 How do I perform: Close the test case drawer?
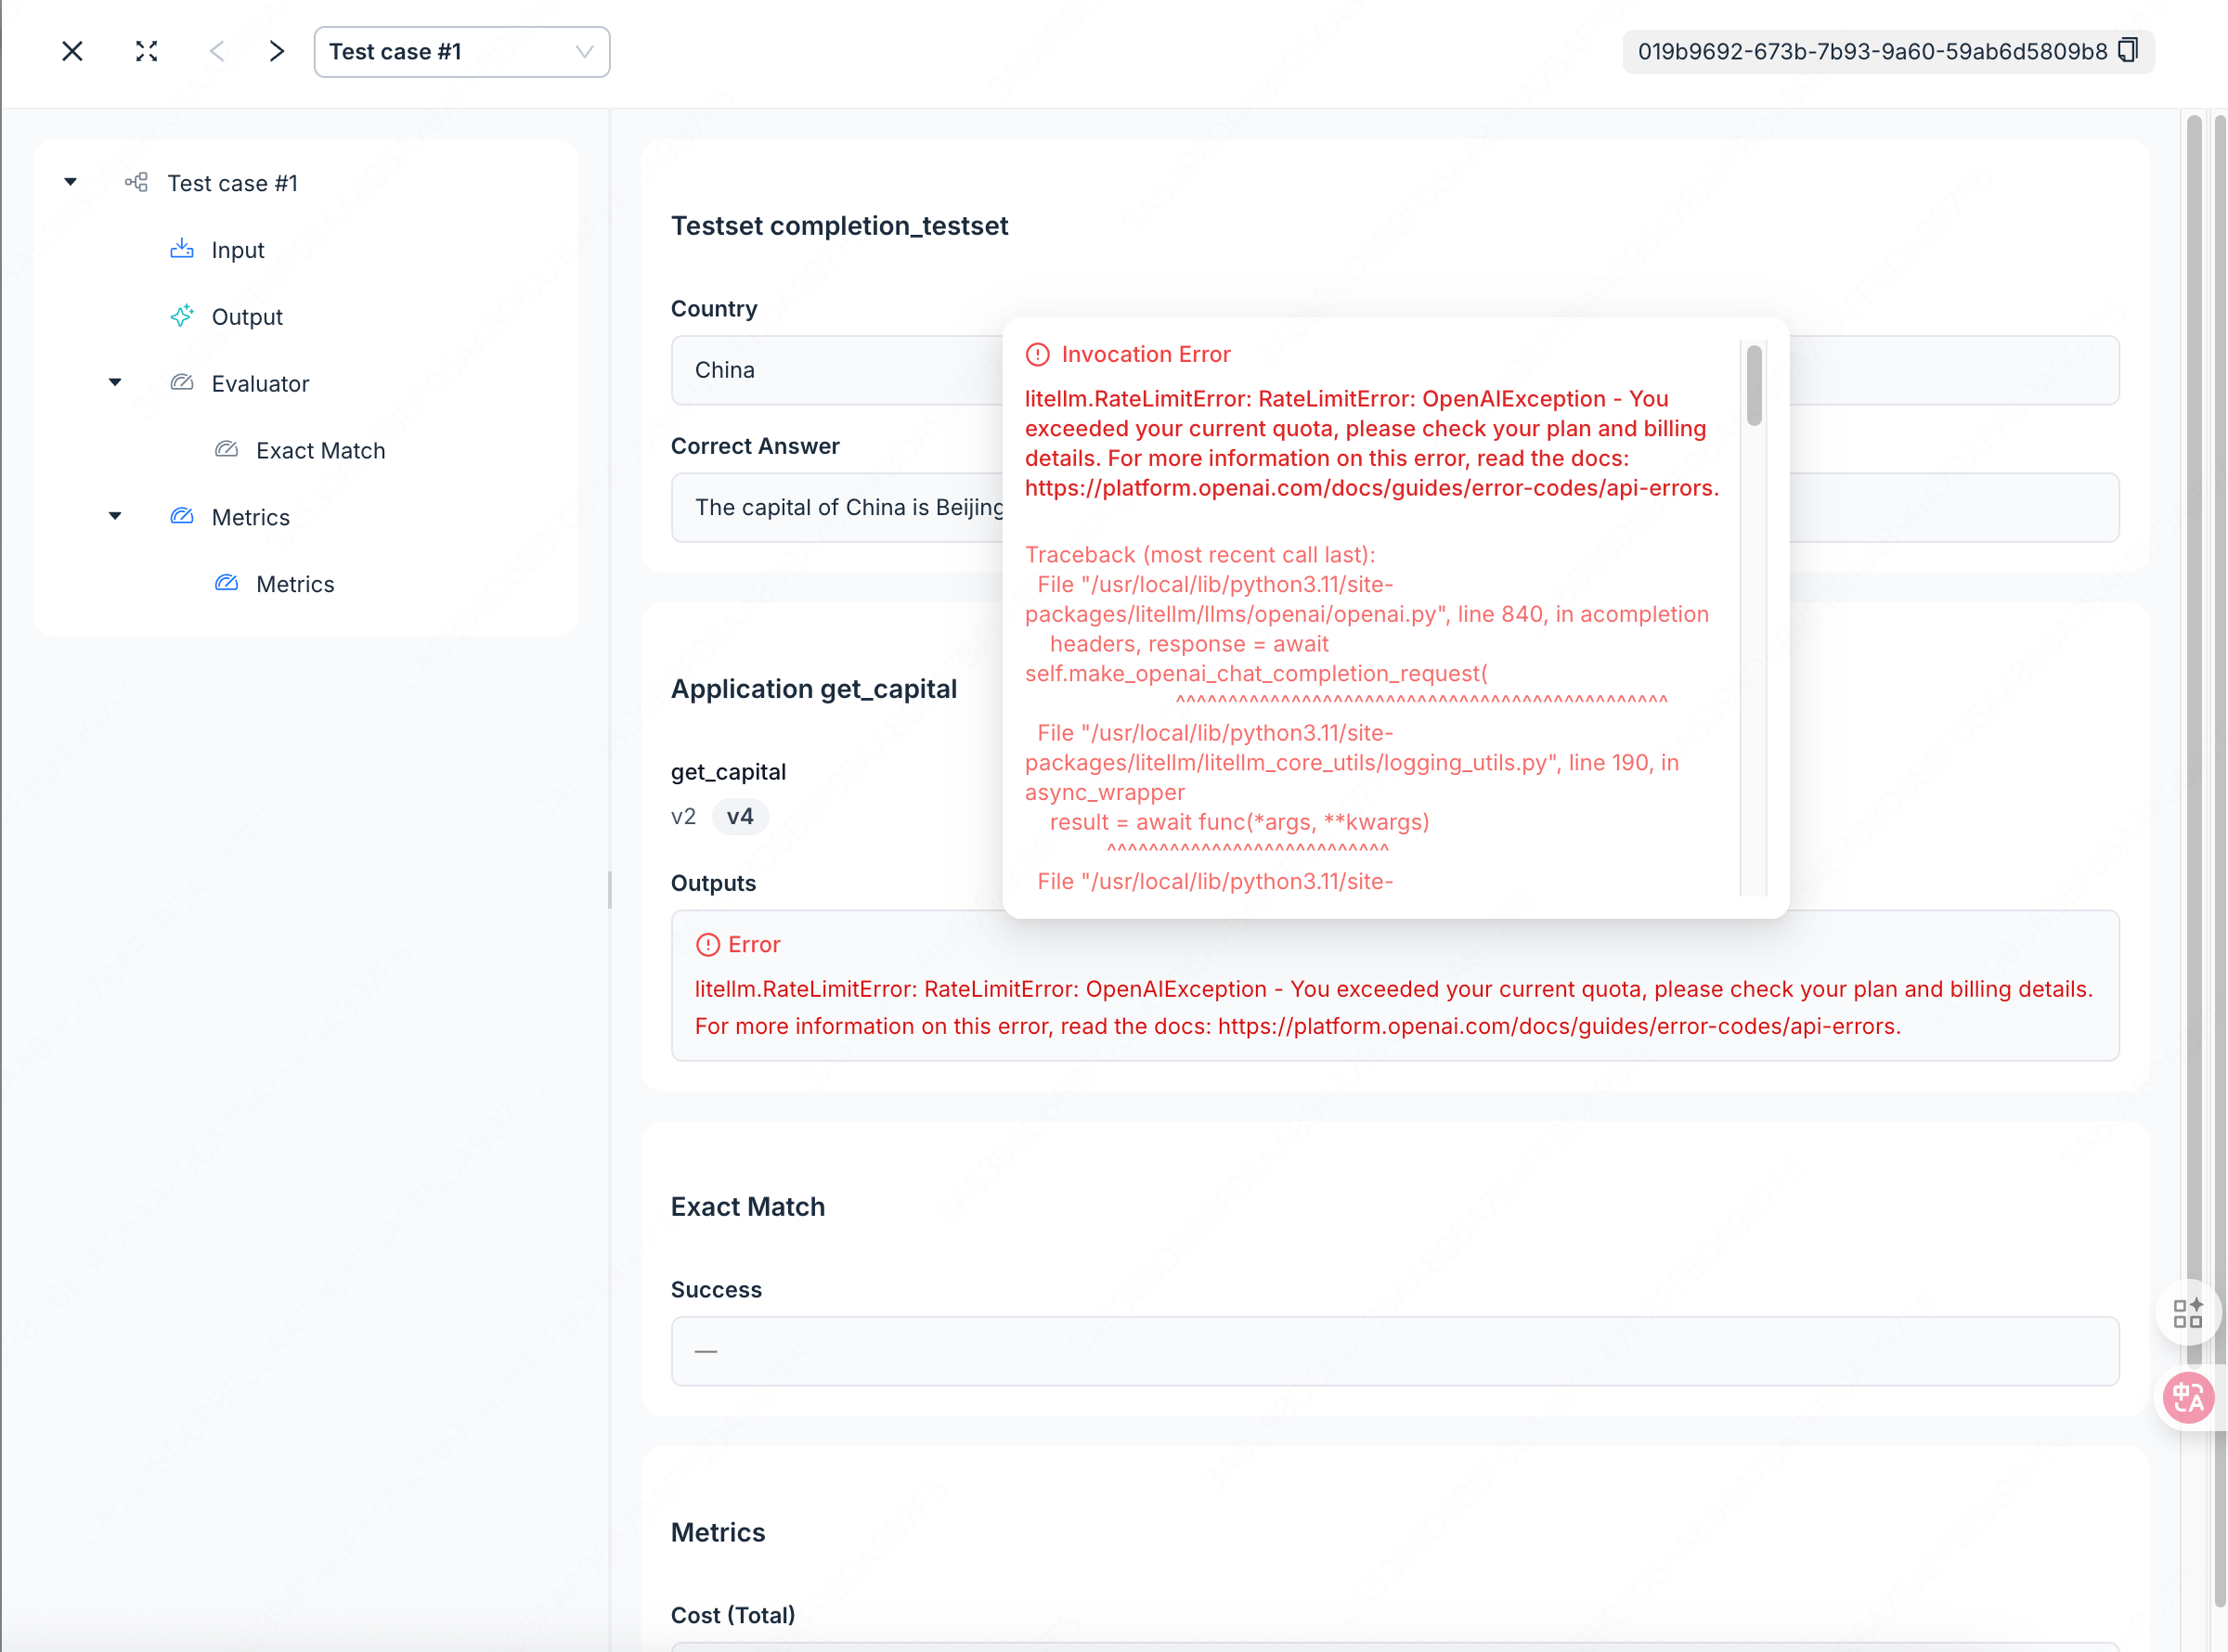pyautogui.click(x=72, y=51)
